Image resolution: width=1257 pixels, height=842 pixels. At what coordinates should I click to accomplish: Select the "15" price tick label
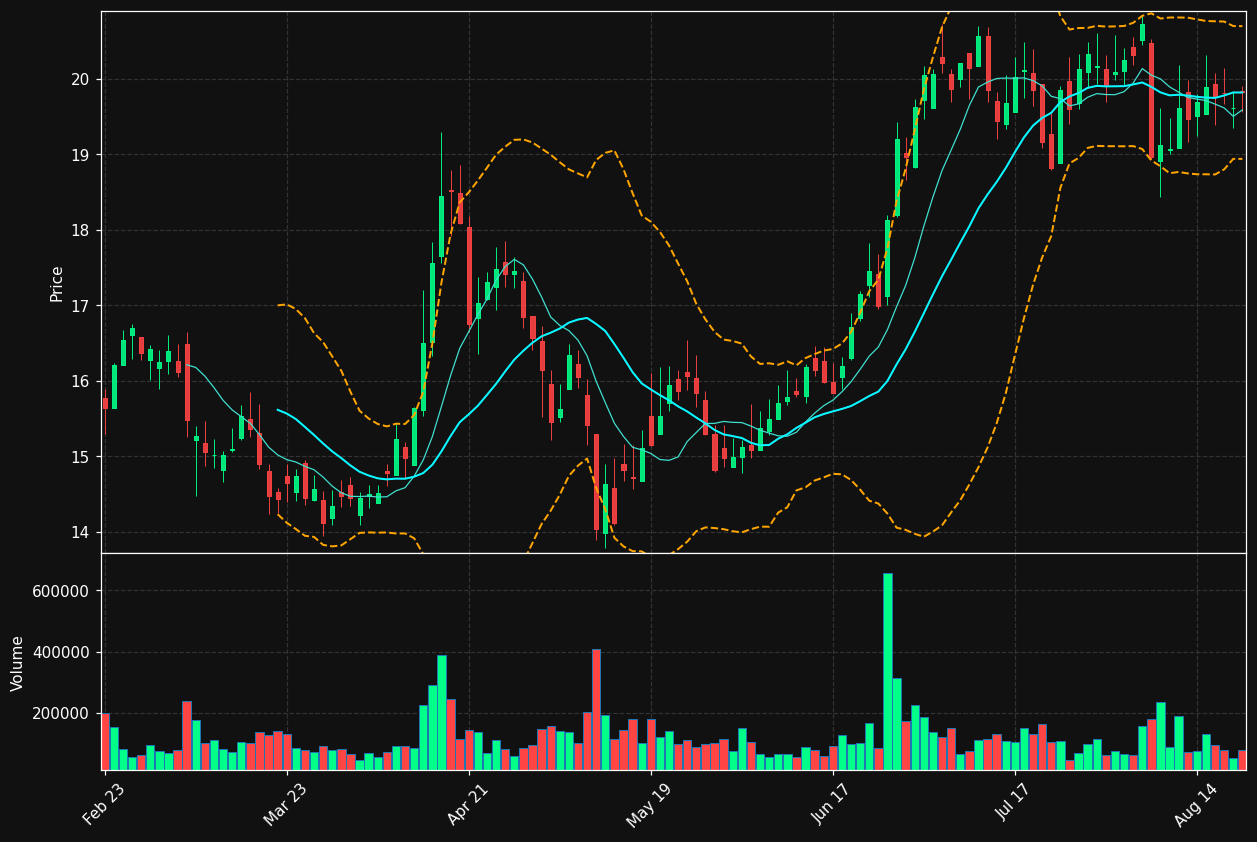point(80,457)
